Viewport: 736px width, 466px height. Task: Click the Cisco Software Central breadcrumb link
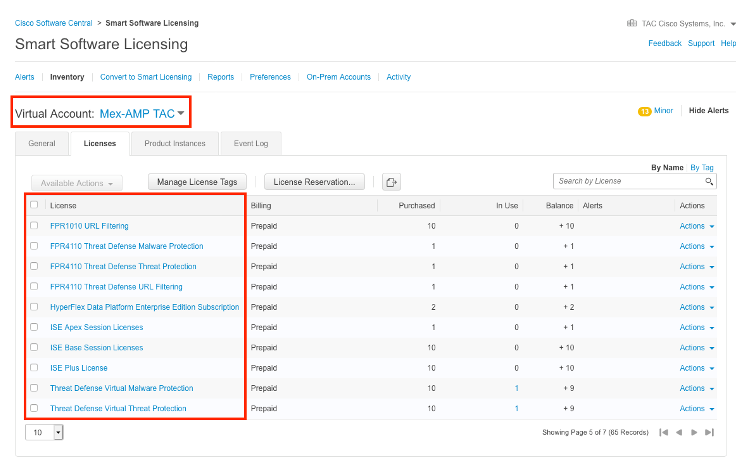tap(54, 23)
